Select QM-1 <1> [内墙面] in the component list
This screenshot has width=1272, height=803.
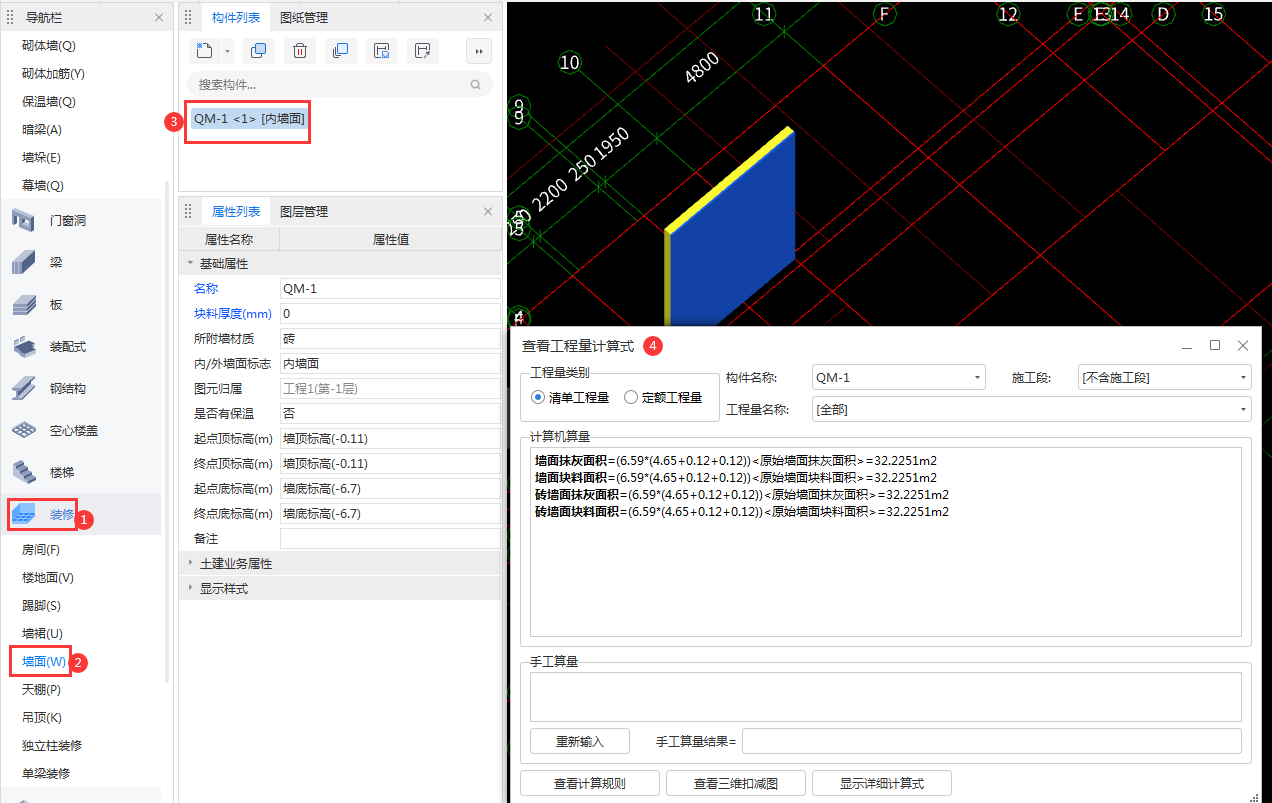coord(249,119)
